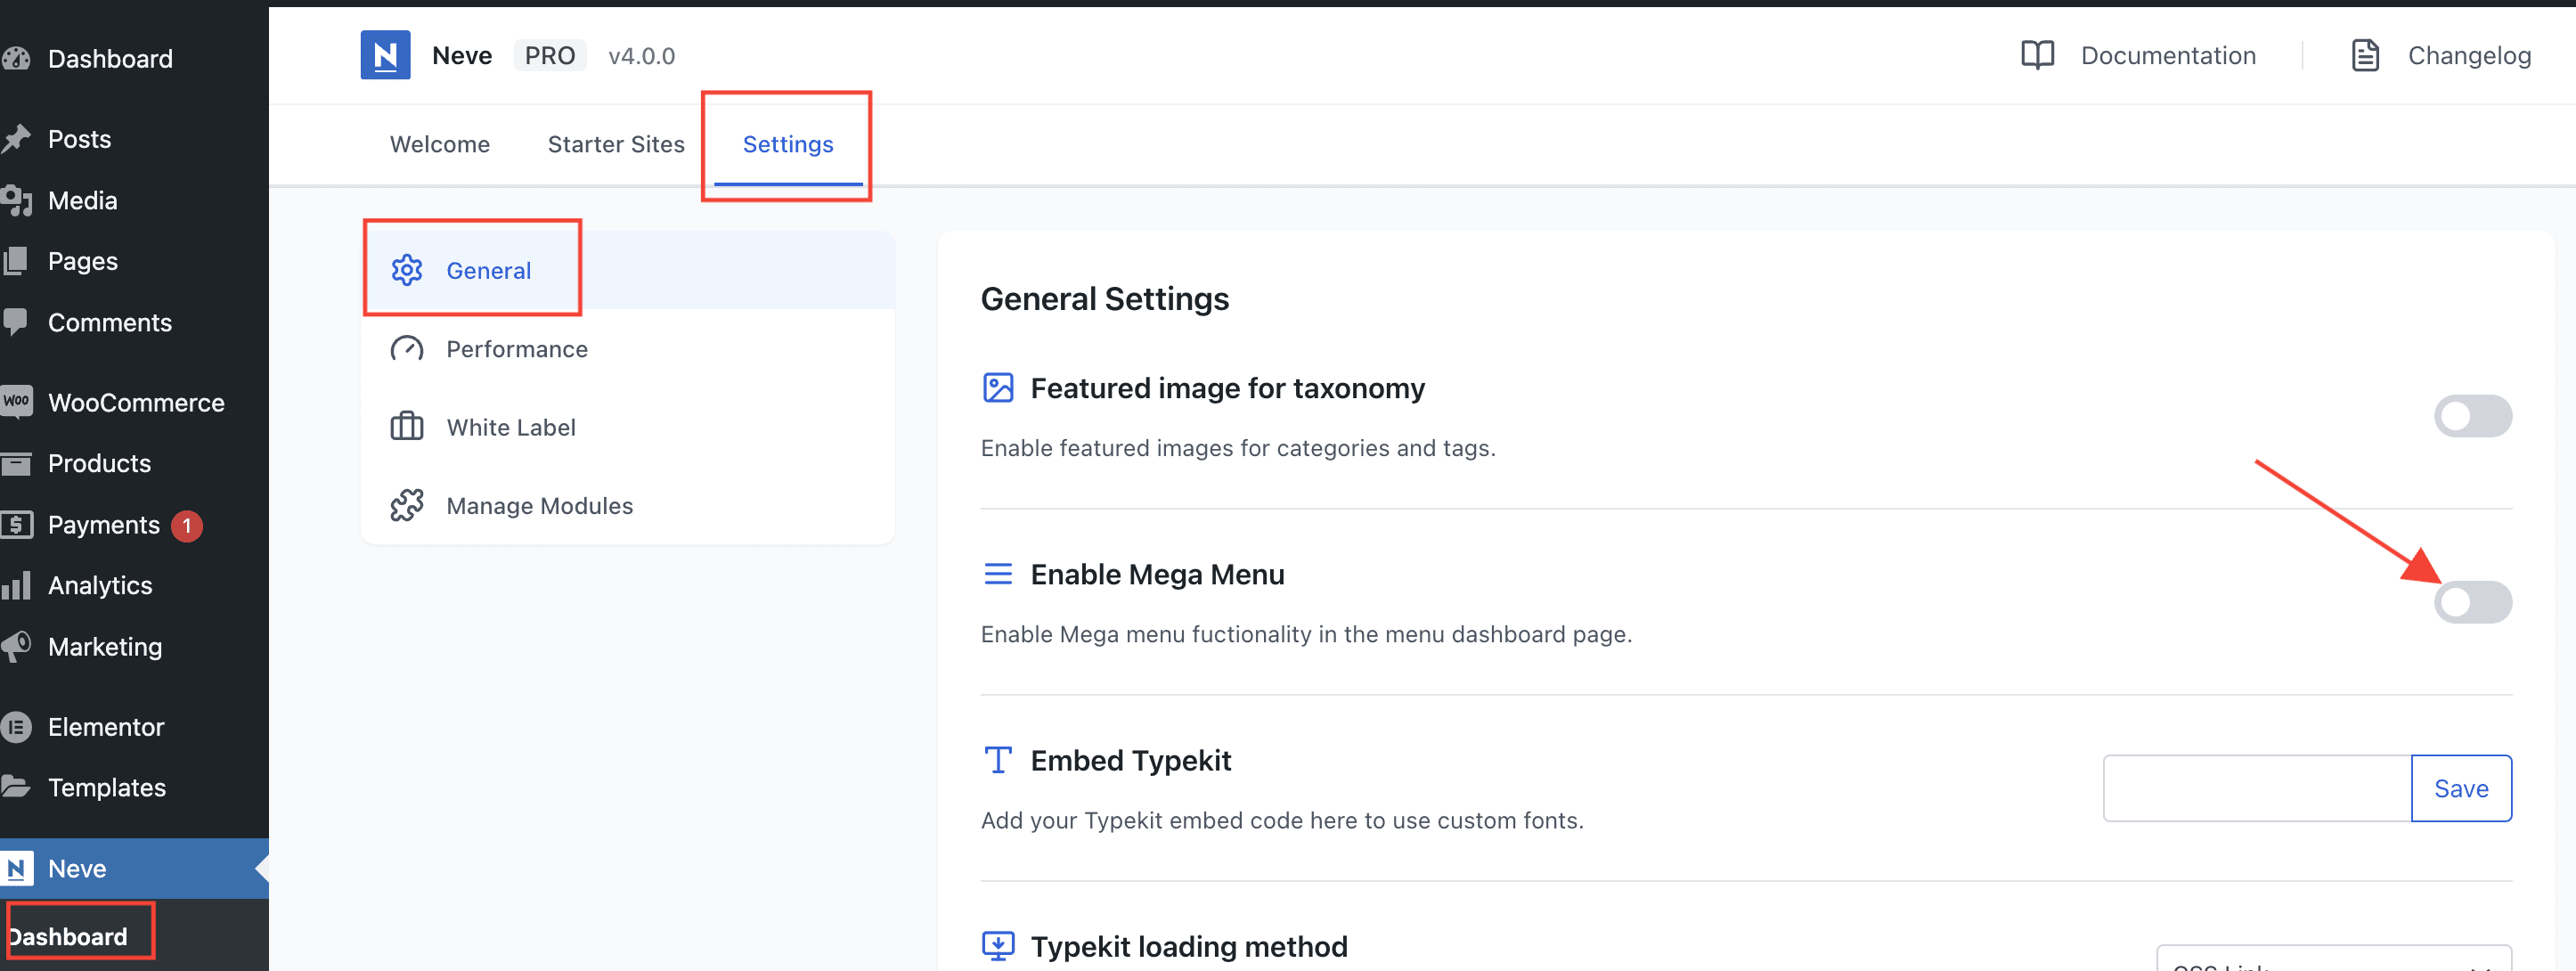Screen dimensions: 2576x971
Task: Click the Changelog document icon
Action: 2364,55
